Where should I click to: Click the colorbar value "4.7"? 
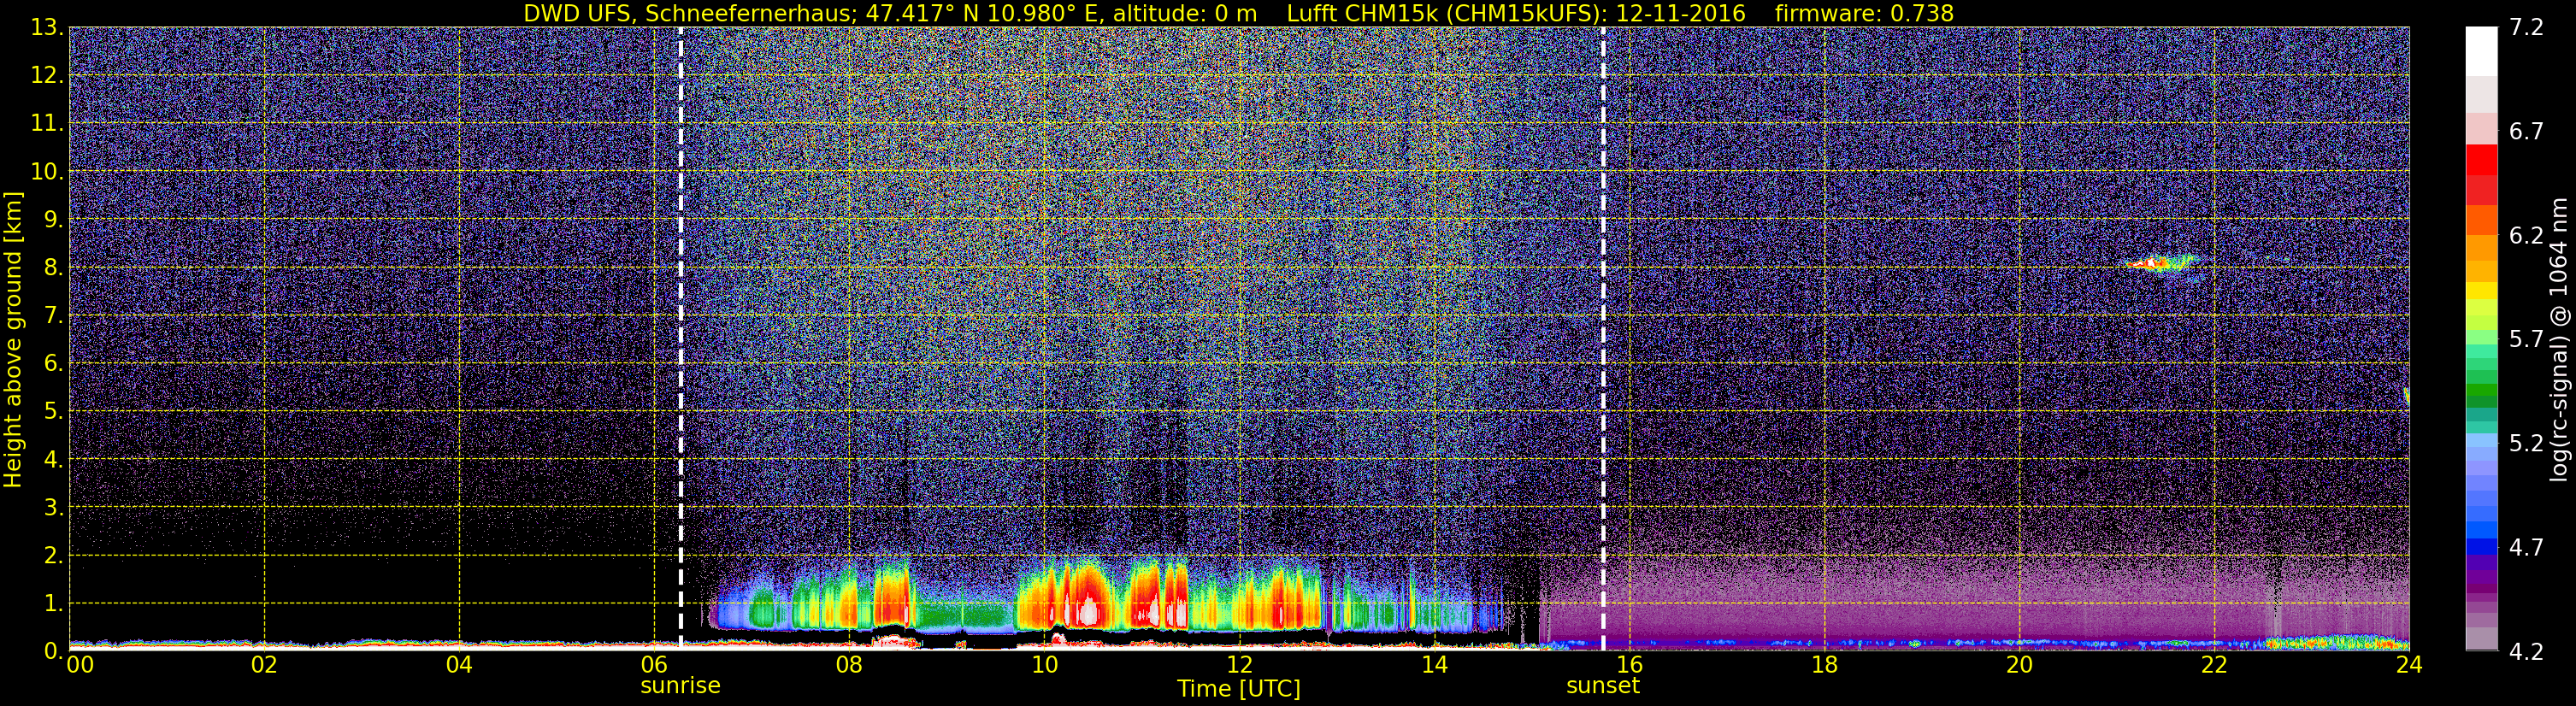pos(2526,548)
